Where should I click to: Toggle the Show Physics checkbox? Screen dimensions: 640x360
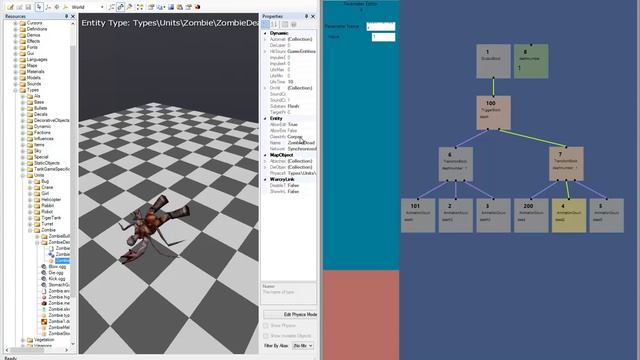pos(266,326)
